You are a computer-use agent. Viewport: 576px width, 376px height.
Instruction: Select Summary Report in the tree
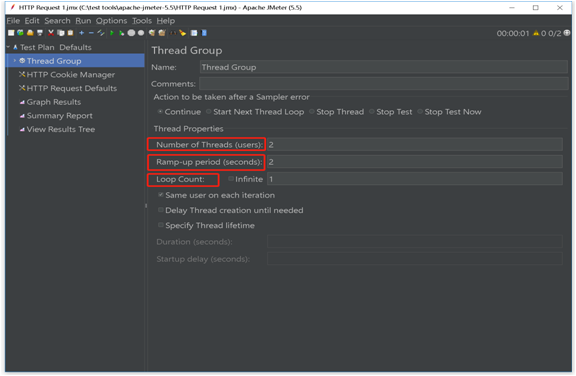tap(60, 115)
